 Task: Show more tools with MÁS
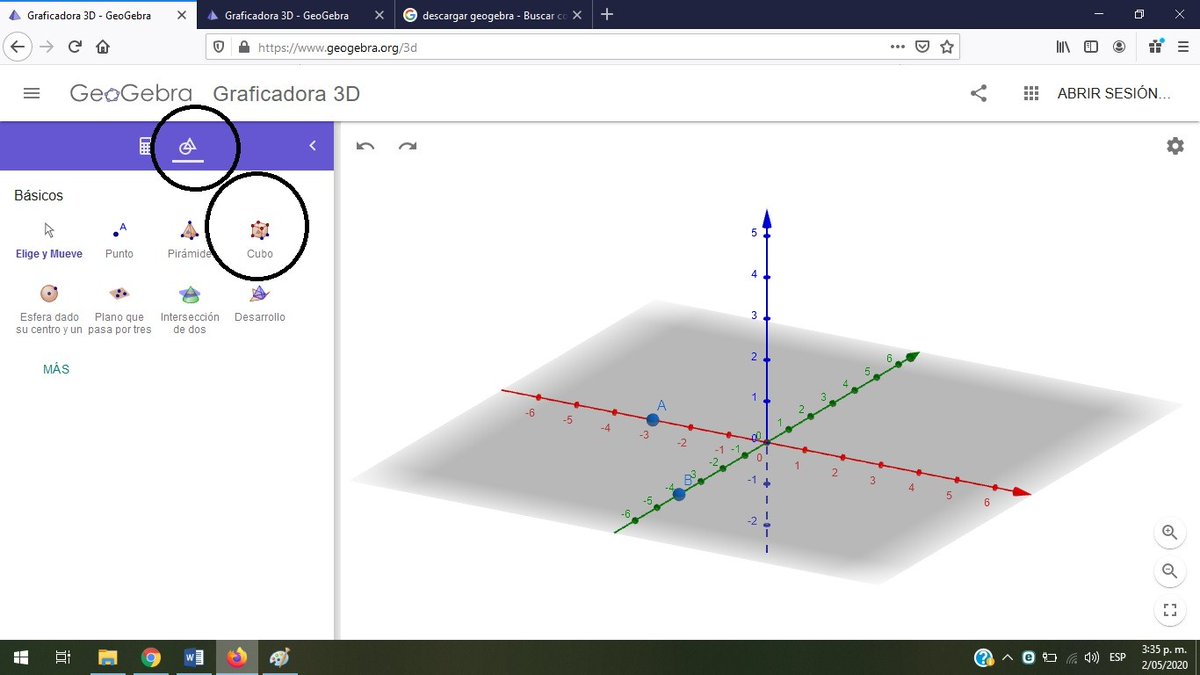pos(56,369)
